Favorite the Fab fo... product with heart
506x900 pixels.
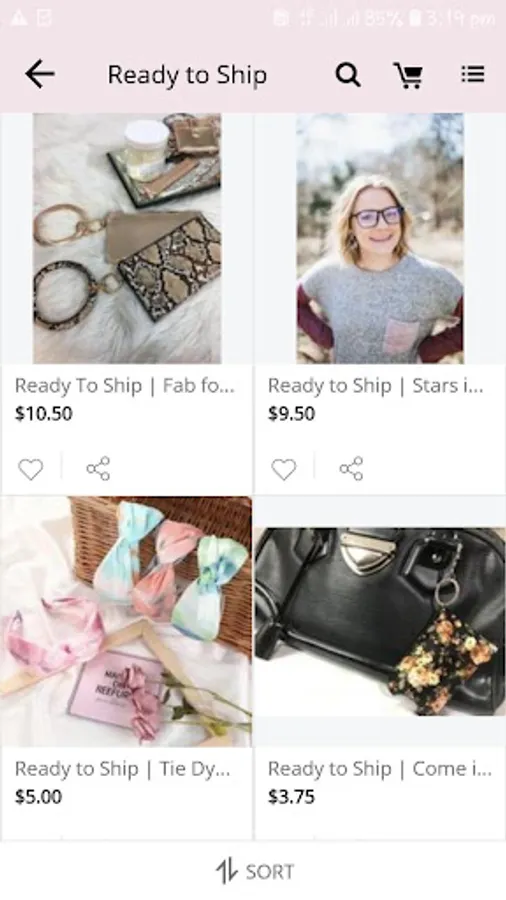point(30,469)
